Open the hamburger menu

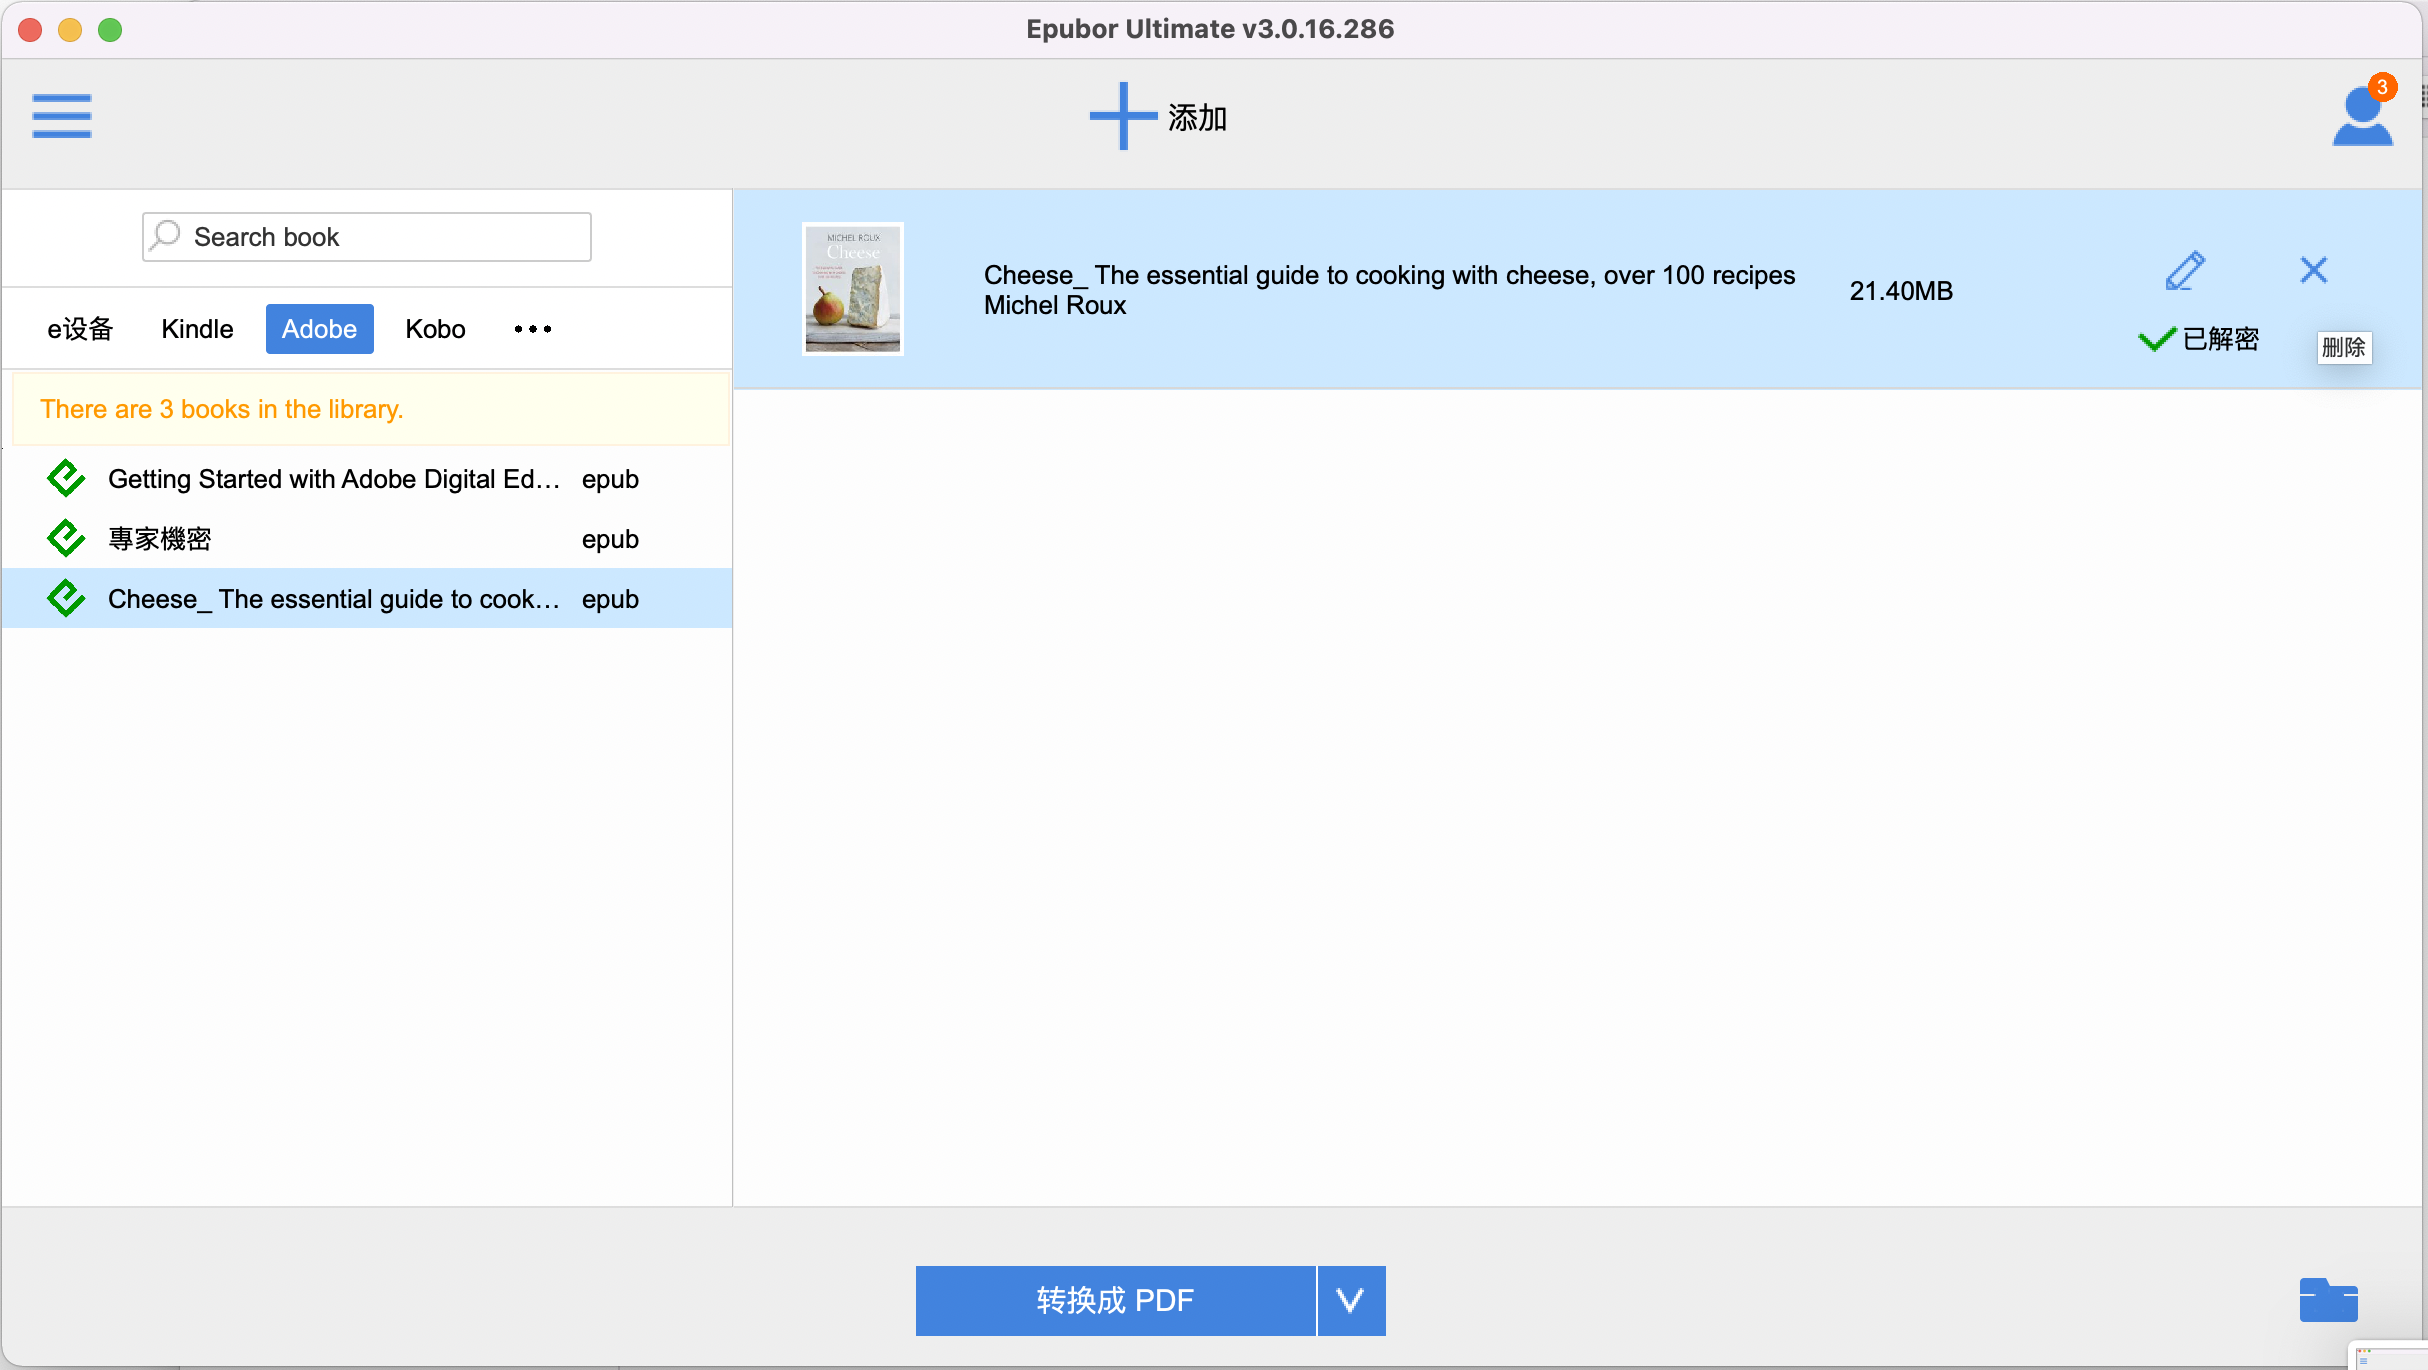tap(61, 116)
